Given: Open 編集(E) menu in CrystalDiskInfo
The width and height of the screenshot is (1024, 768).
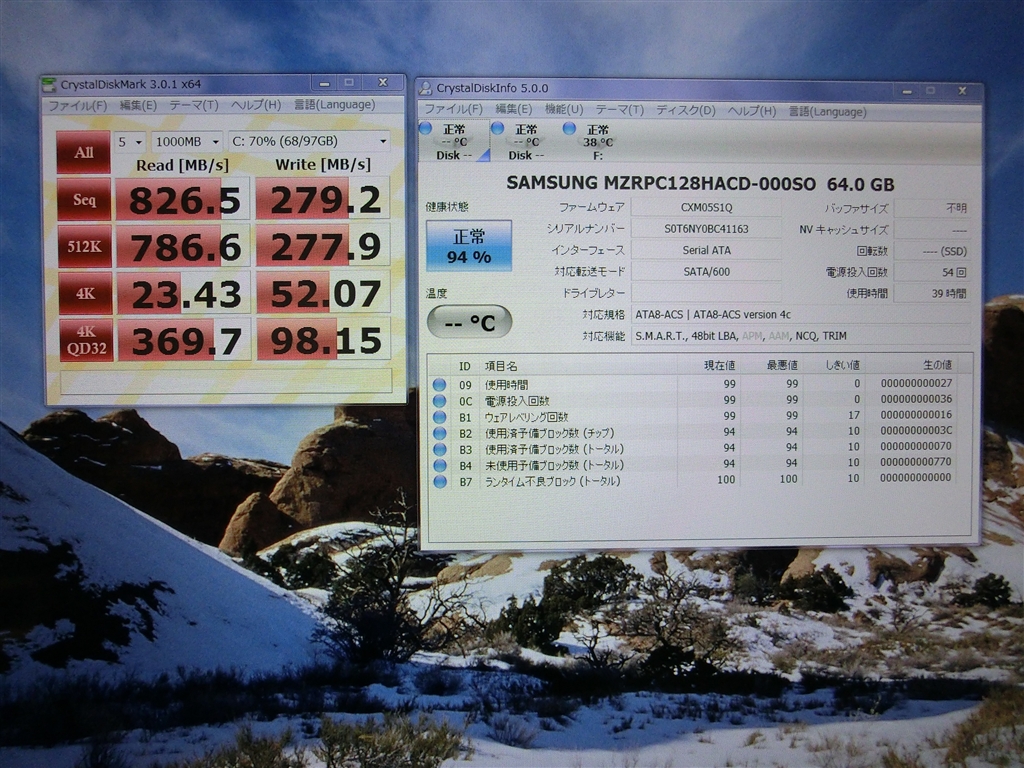Looking at the screenshot, I should [x=513, y=109].
